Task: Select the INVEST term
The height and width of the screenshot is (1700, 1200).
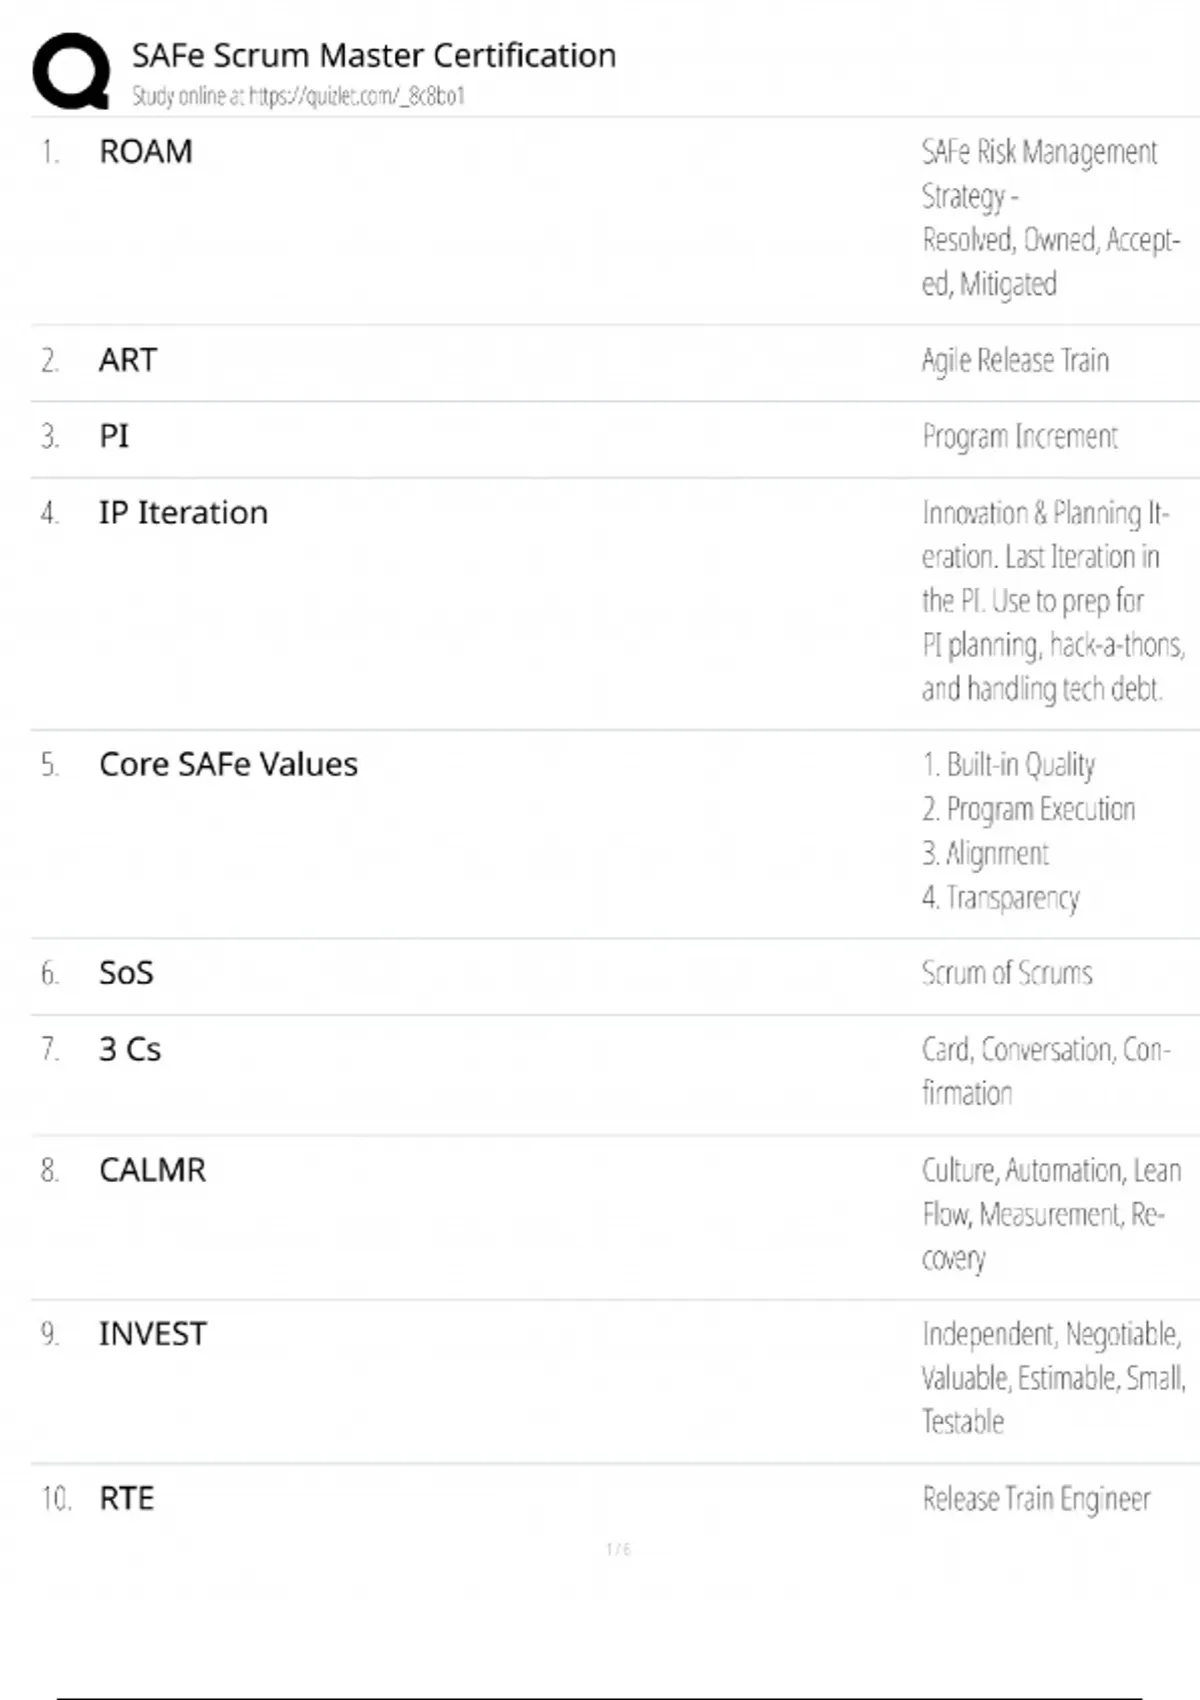Action: (x=152, y=1334)
